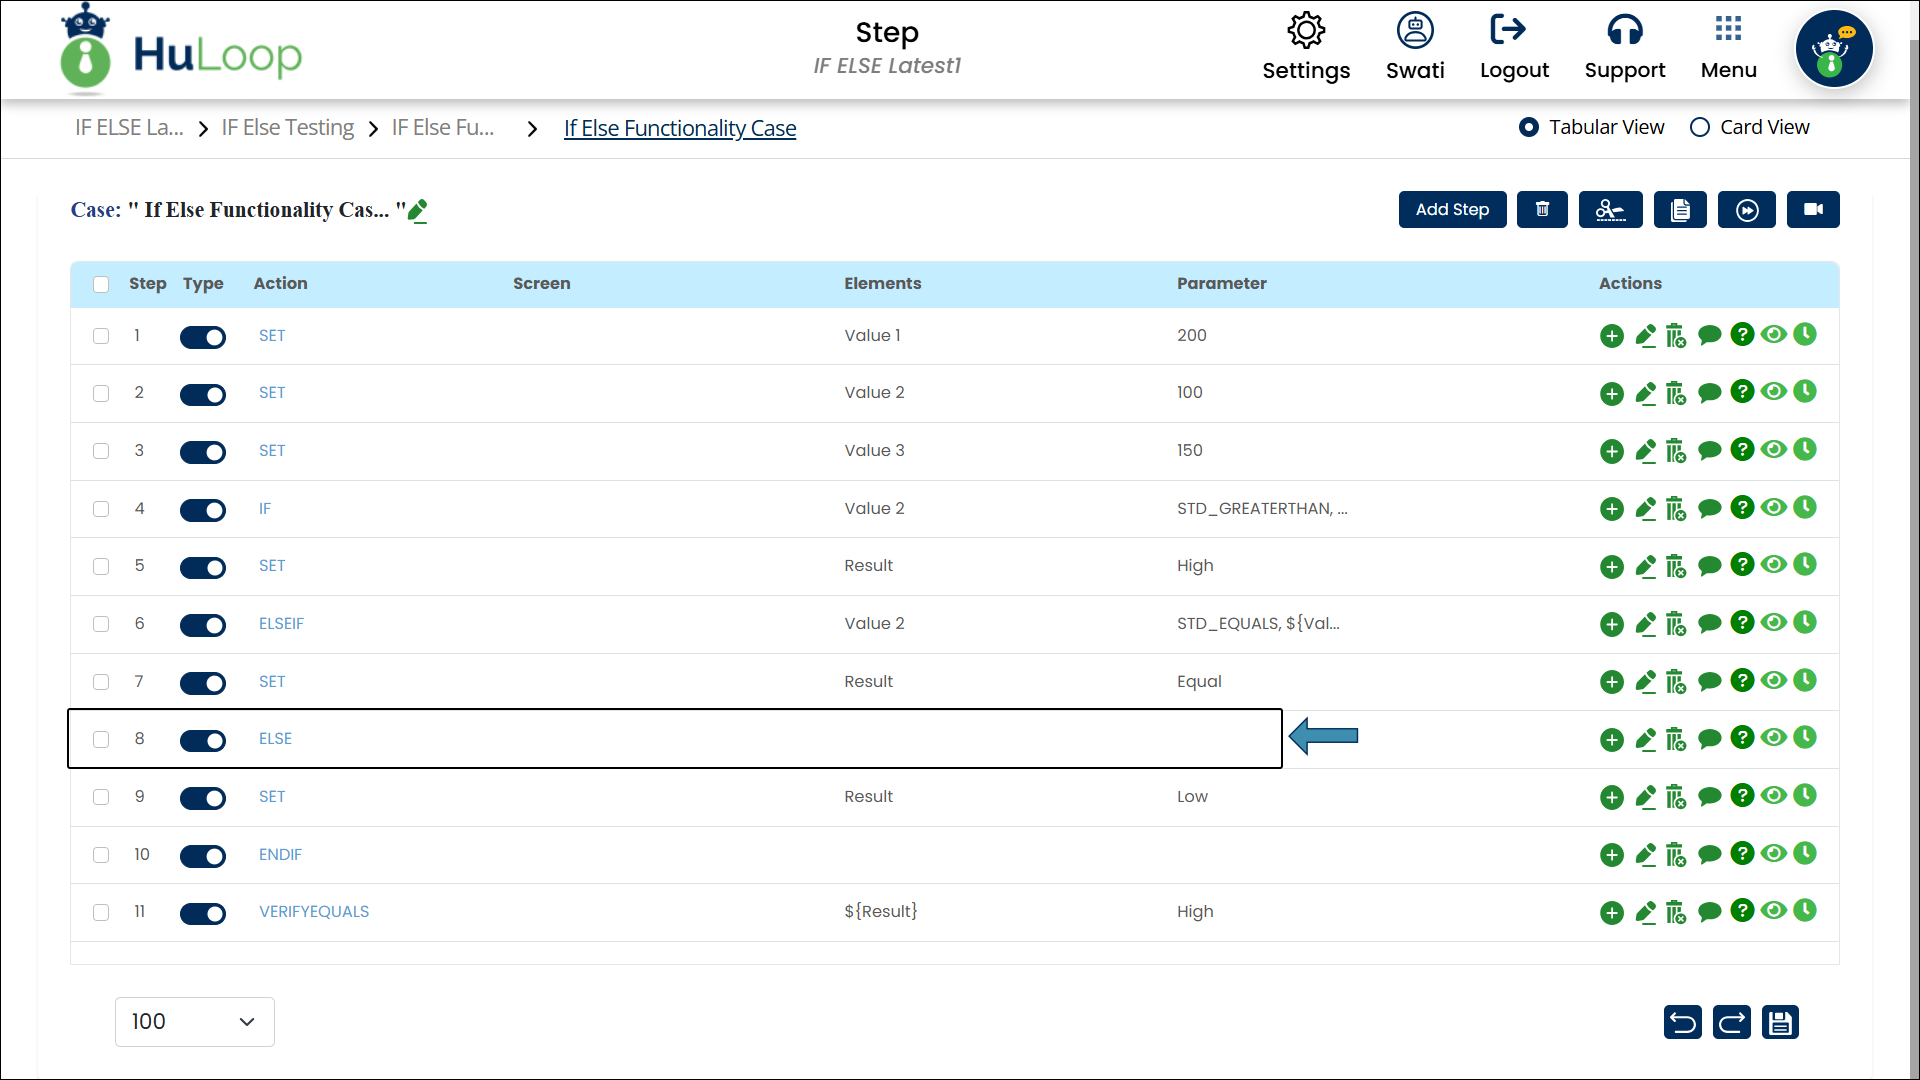Click the HuLoop logo
Screen dimensions: 1920x1080
[x=180, y=50]
